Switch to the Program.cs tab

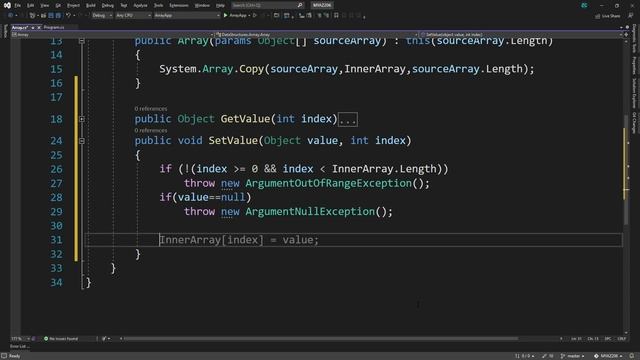pyautogui.click(x=54, y=27)
